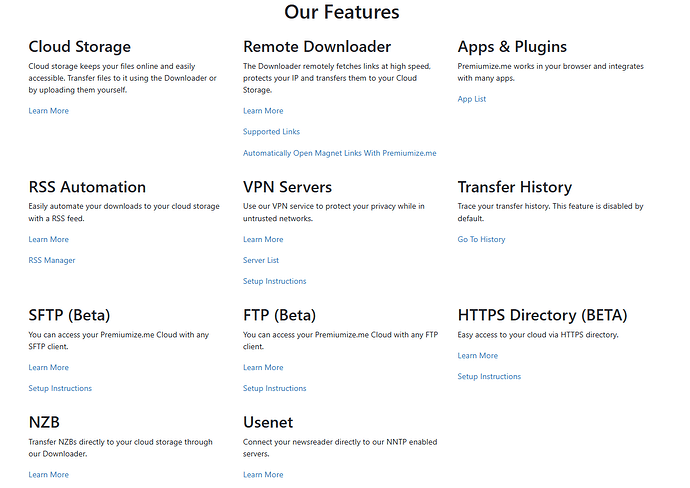The width and height of the screenshot is (690, 488).
Task: Open the Supported Links page
Action: coord(271,132)
